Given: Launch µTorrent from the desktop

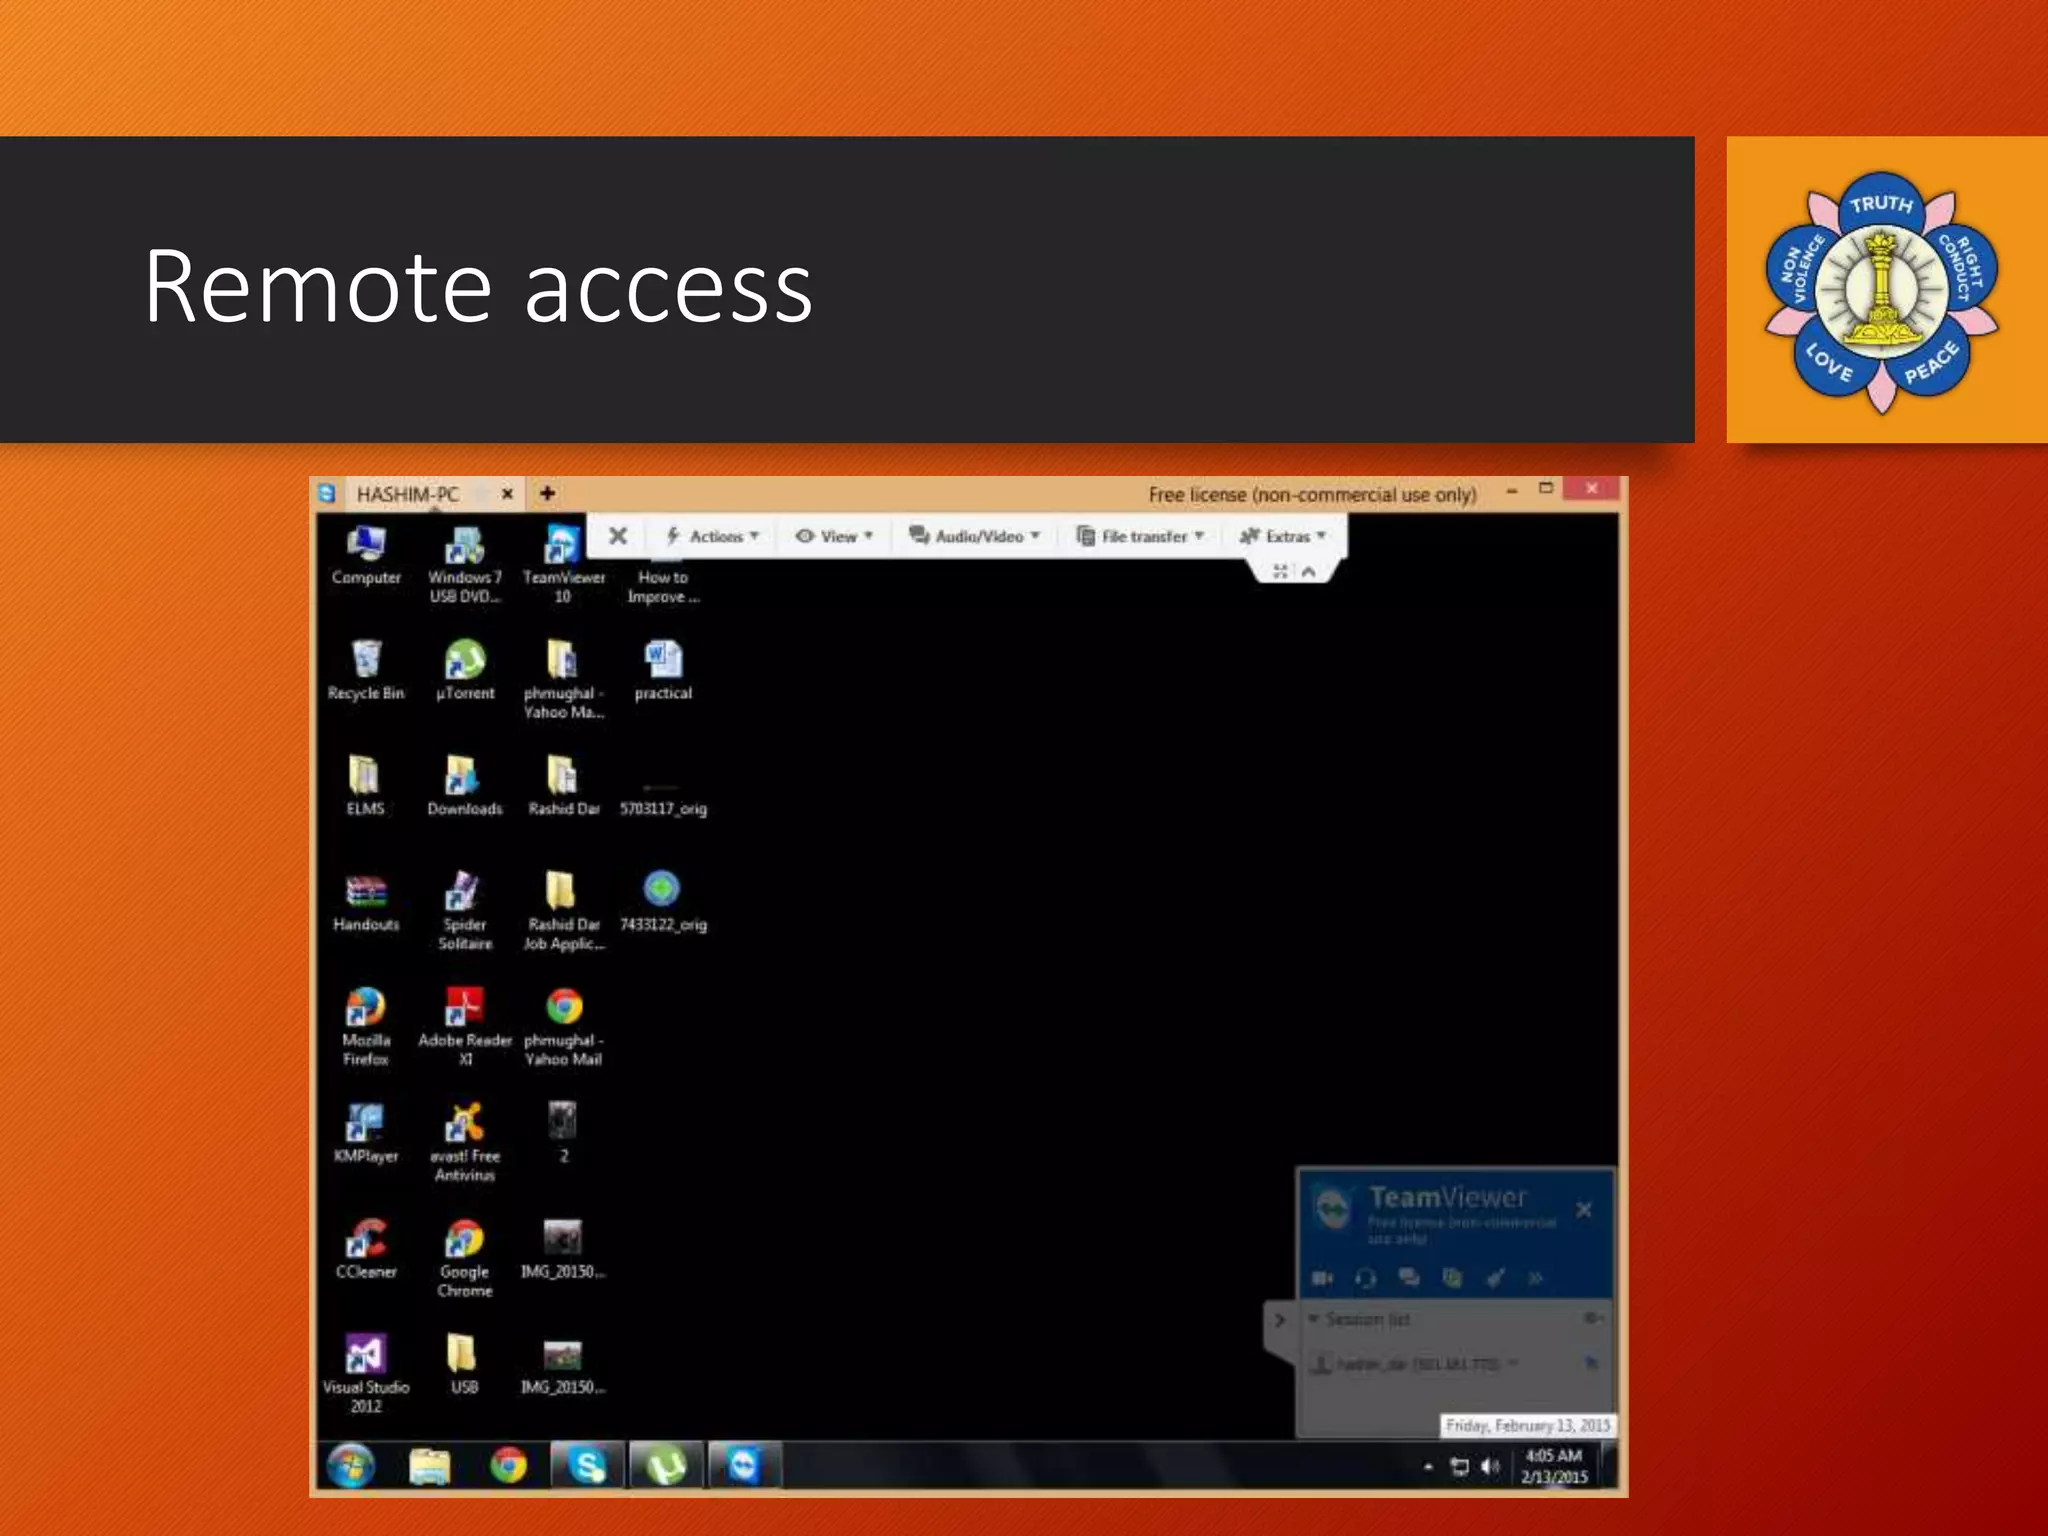Looking at the screenshot, I should click(465, 671).
